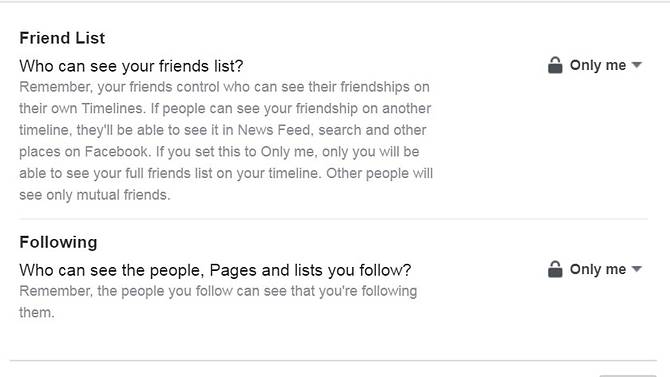670x377 pixels.
Task: Click the bottom divider line below Following
Action: coord(333,360)
